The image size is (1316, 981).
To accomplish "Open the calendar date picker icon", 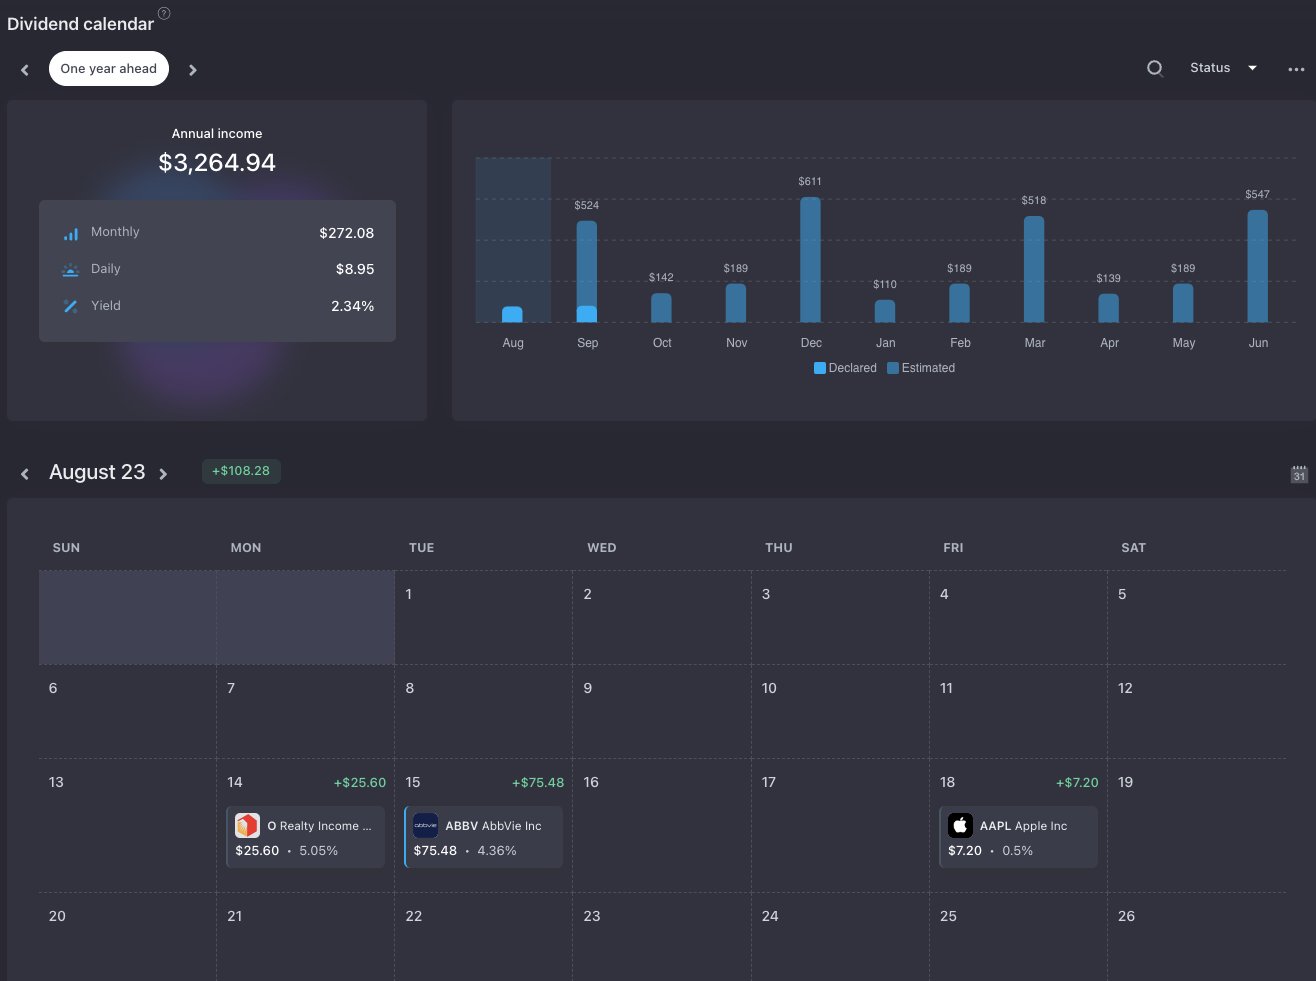I will 1299,474.
